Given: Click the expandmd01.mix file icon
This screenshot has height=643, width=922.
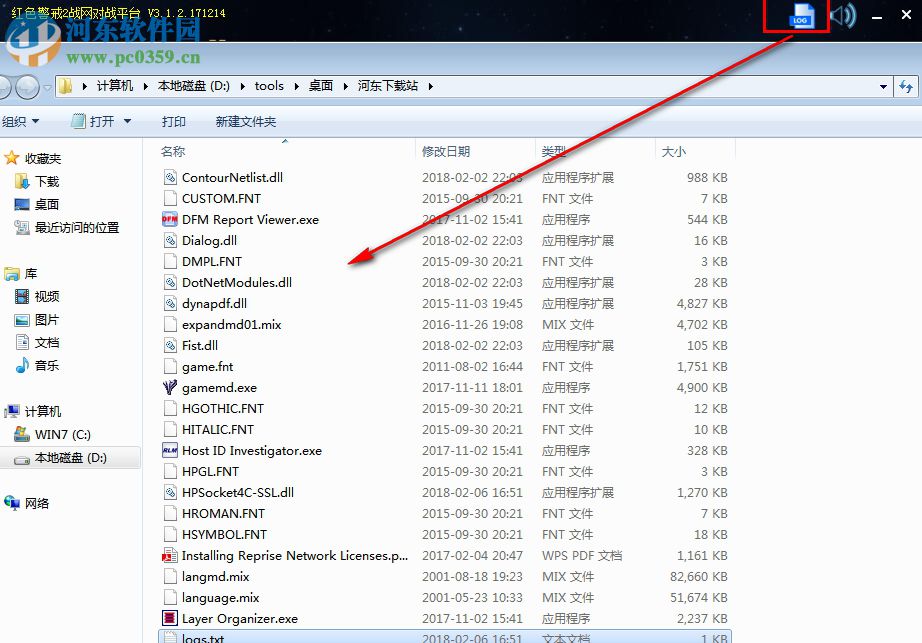Looking at the screenshot, I should (x=170, y=324).
